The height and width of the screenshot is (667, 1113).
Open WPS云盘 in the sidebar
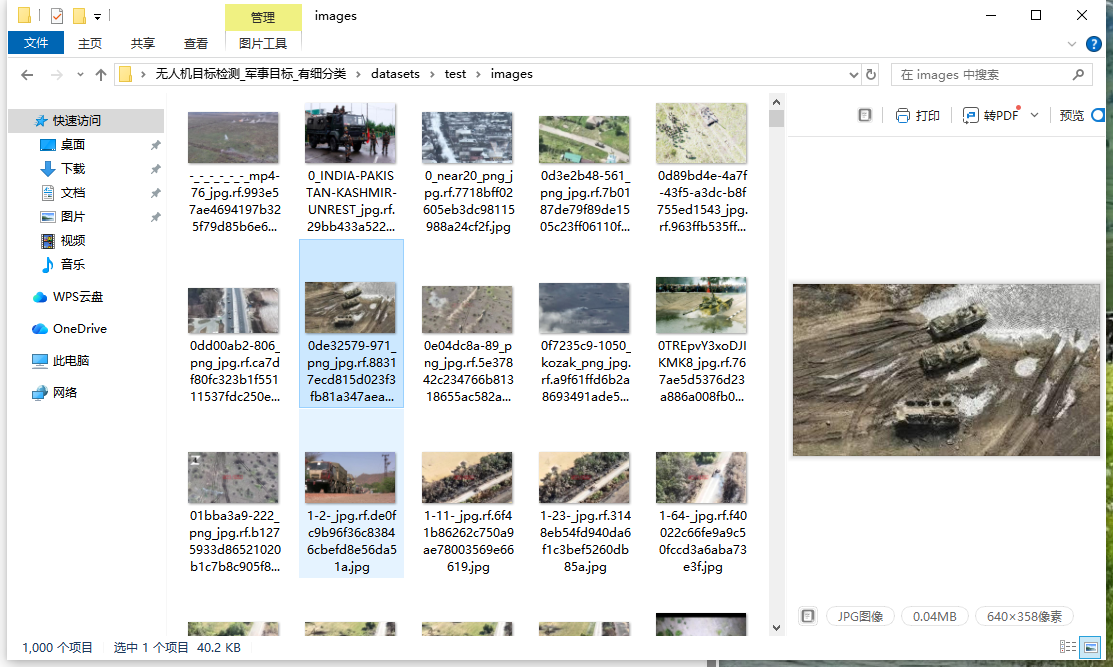click(x=77, y=297)
